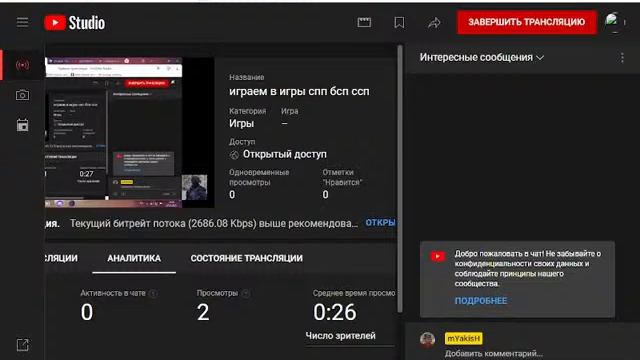Image resolution: width=640 pixels, height=360 pixels.
Task: Click the stream preview thumbnail
Action: click(129, 132)
